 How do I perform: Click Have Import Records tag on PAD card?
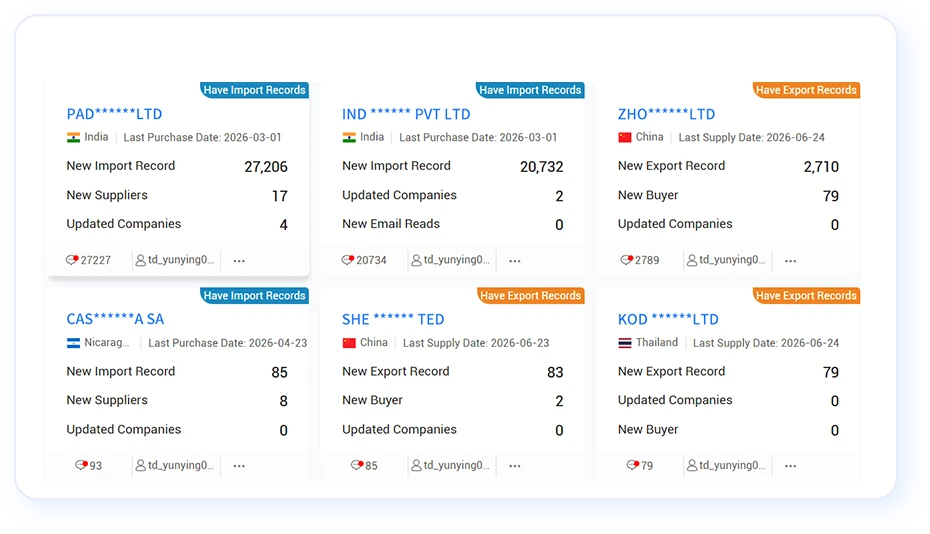point(254,90)
